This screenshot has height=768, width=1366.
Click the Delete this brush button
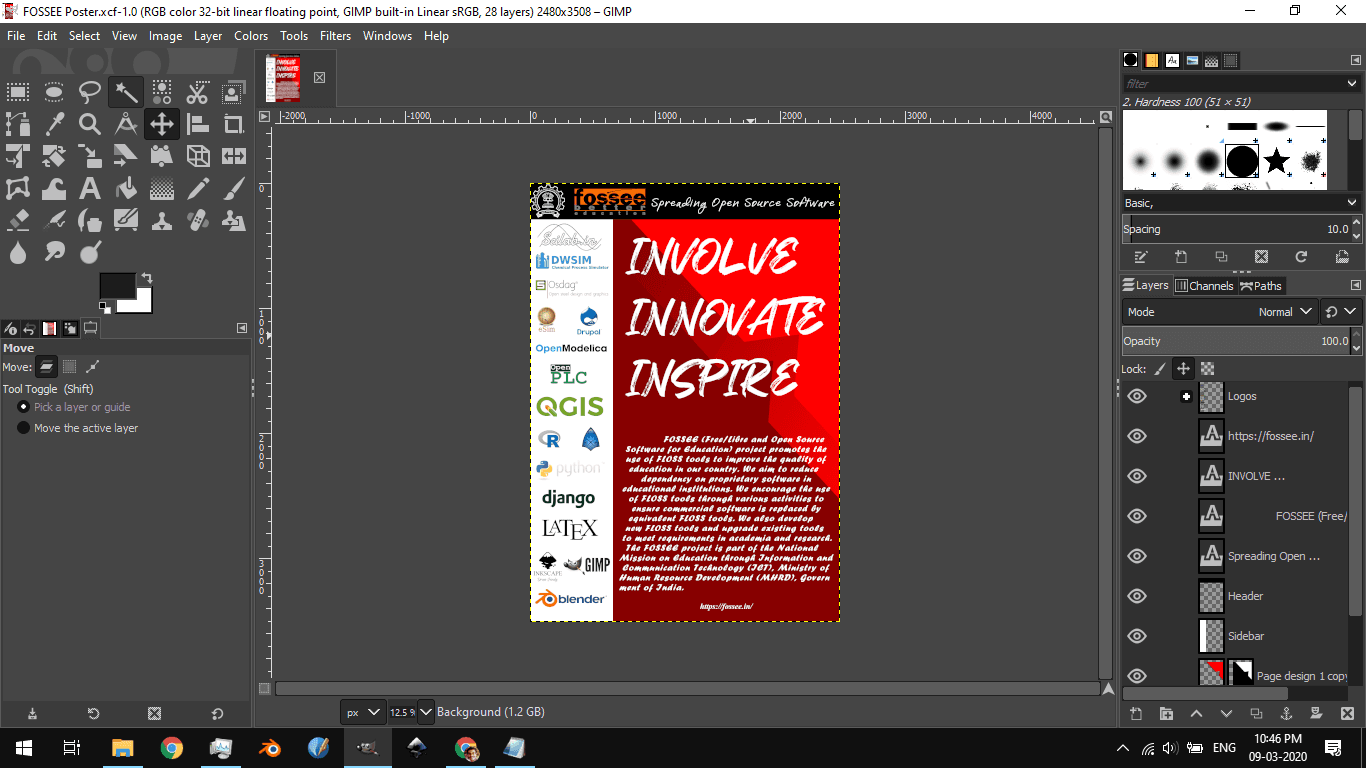pos(1262,257)
